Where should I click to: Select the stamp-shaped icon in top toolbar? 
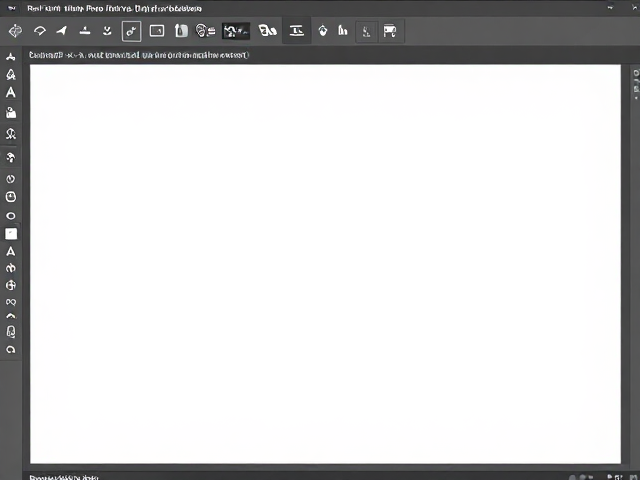[x=85, y=31]
